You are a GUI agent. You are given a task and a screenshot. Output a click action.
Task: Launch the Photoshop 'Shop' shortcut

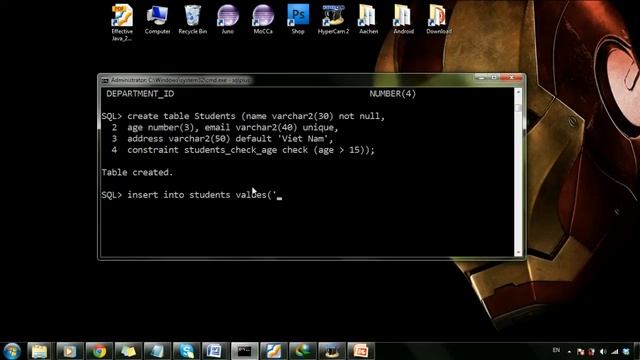298,19
